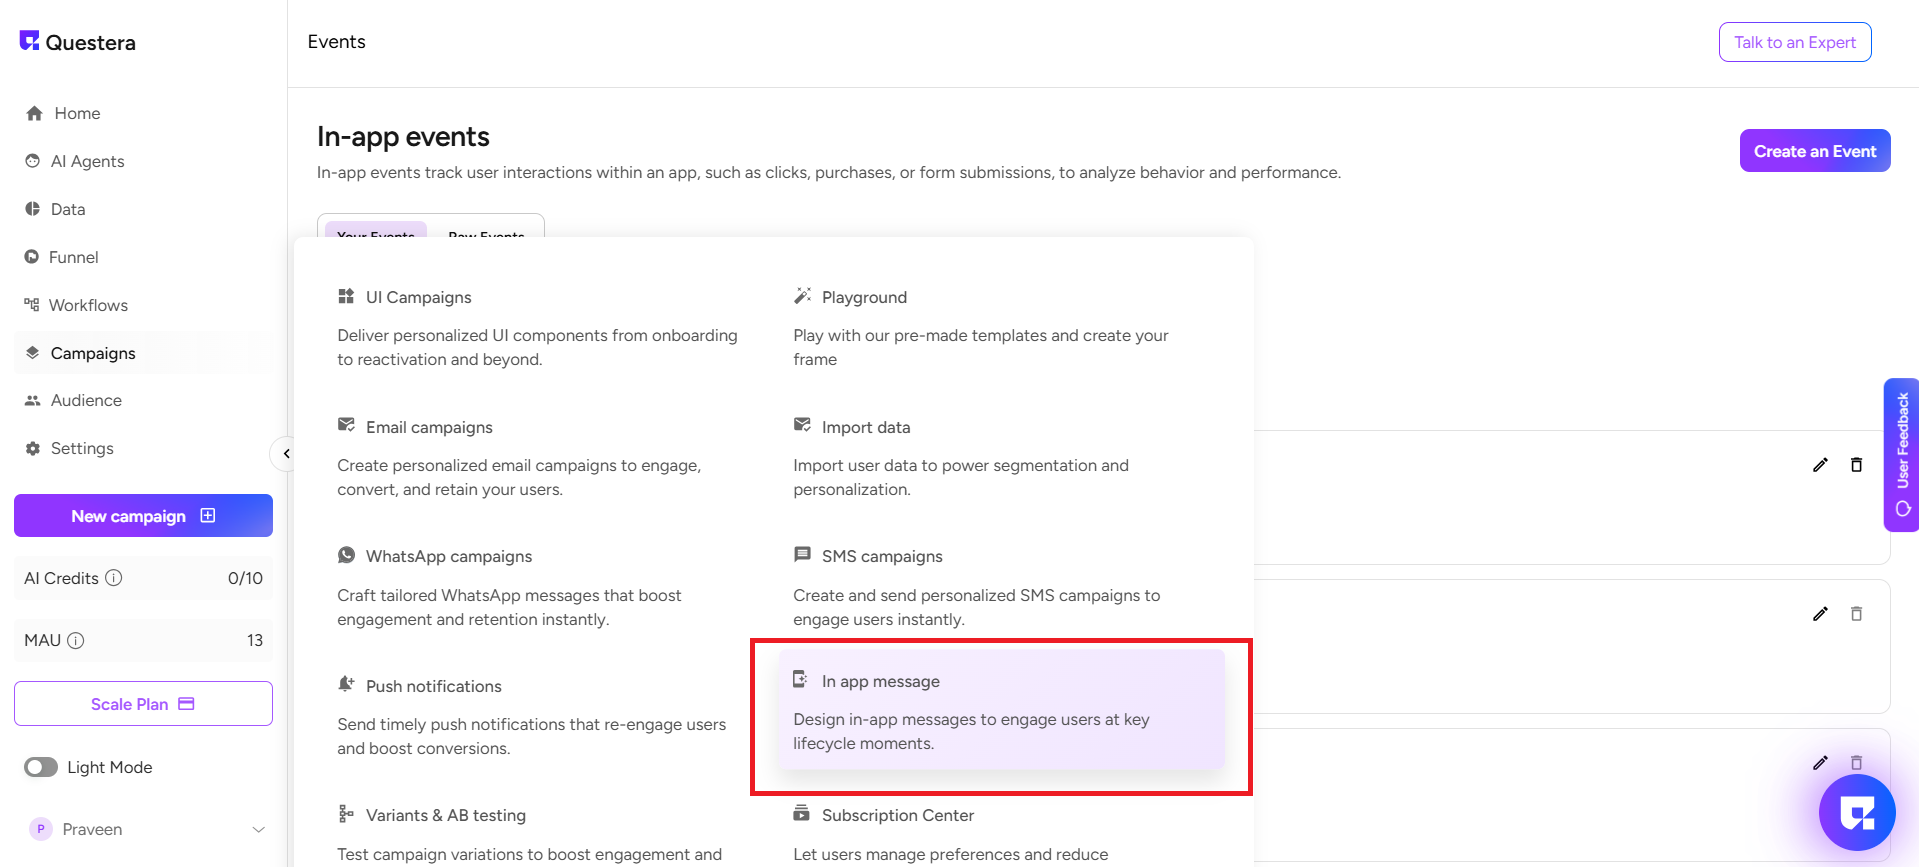Go to Funnel in the sidebar

tap(73, 257)
